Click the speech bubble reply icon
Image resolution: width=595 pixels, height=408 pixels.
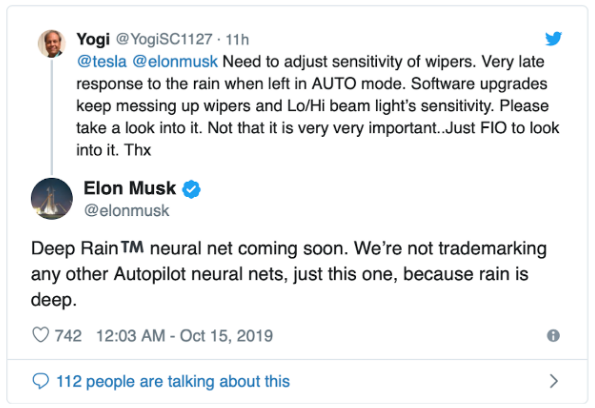pyautogui.click(x=41, y=381)
